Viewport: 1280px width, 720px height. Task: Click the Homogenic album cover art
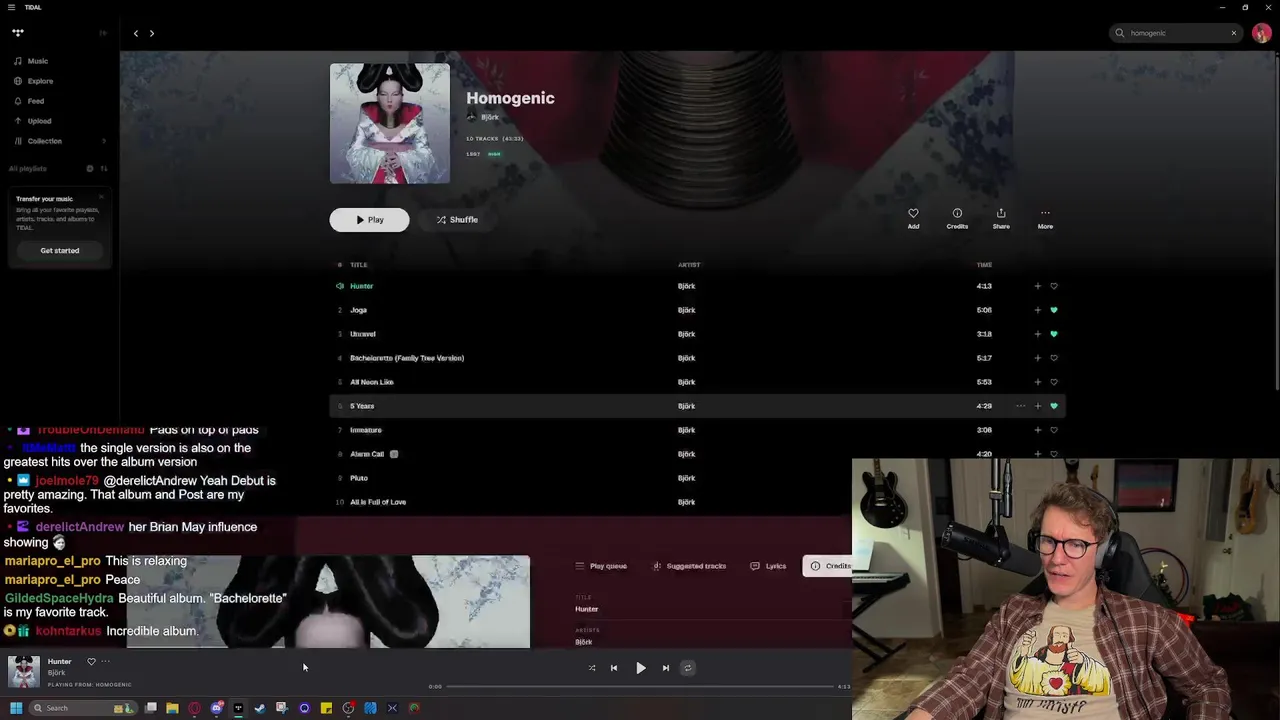tap(390, 123)
